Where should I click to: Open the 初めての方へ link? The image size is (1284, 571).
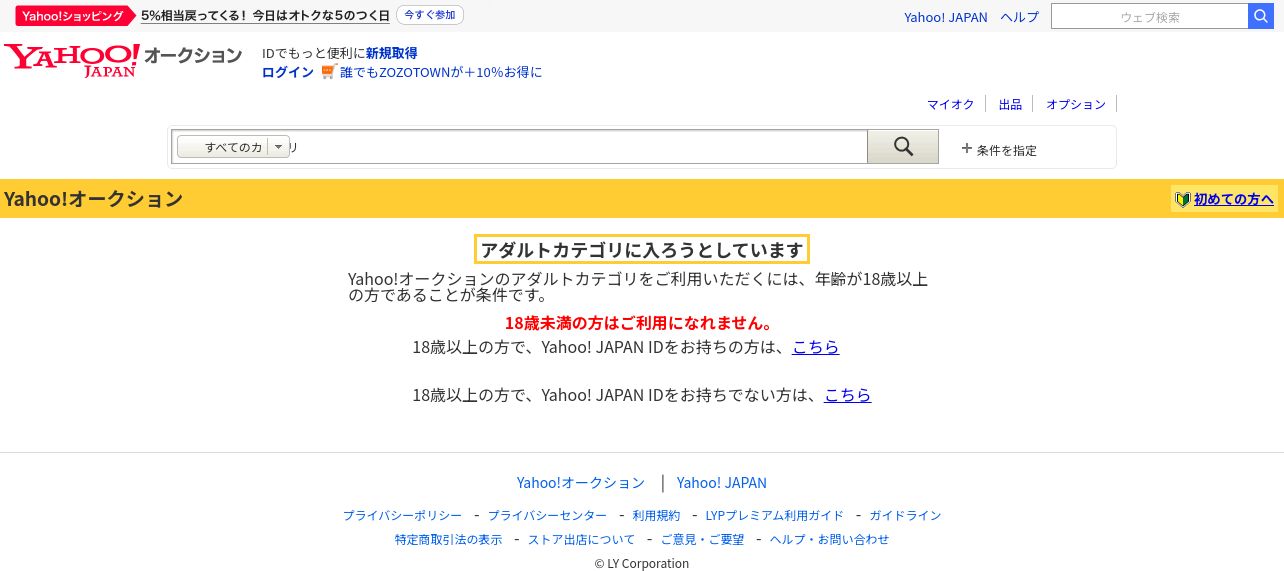1234,199
